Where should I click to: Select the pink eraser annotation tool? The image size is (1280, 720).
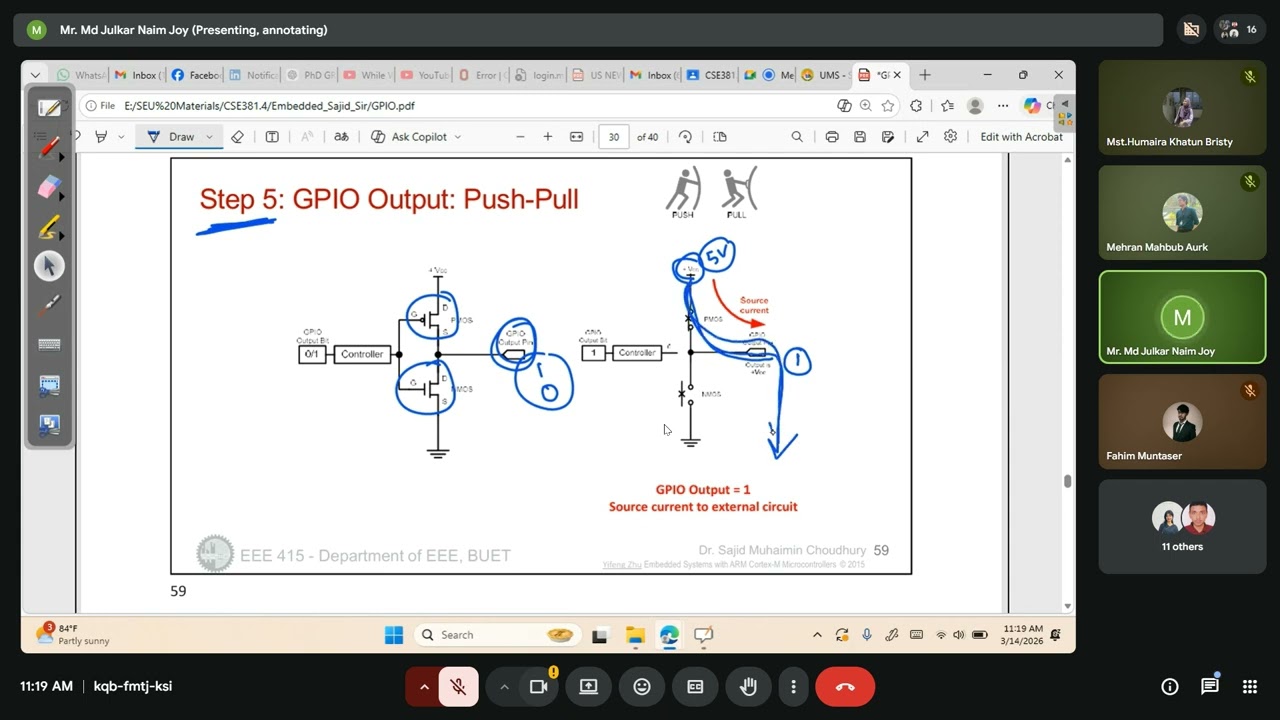point(49,187)
